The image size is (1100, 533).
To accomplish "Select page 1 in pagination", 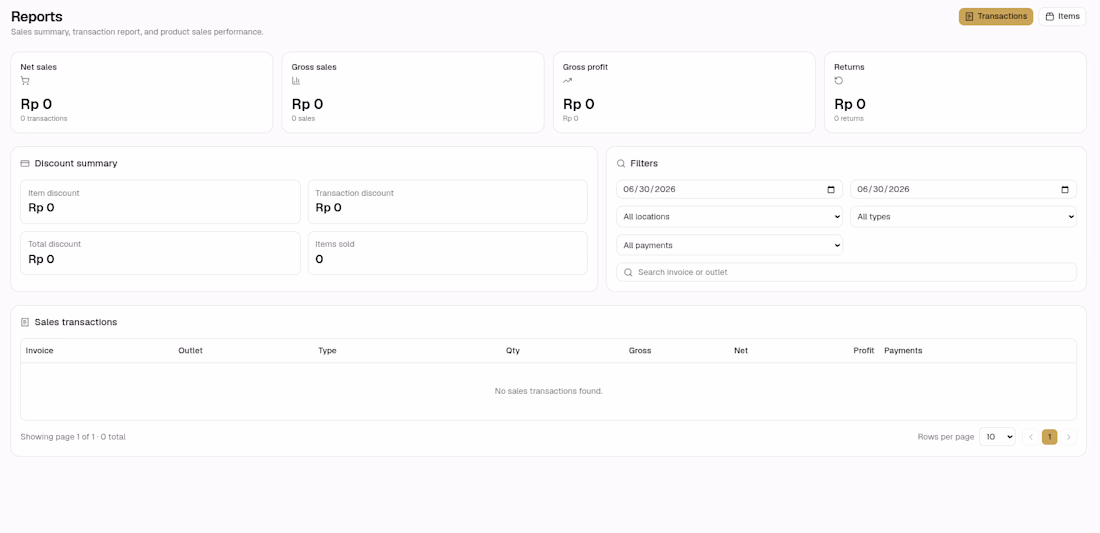I will [x=1049, y=437].
